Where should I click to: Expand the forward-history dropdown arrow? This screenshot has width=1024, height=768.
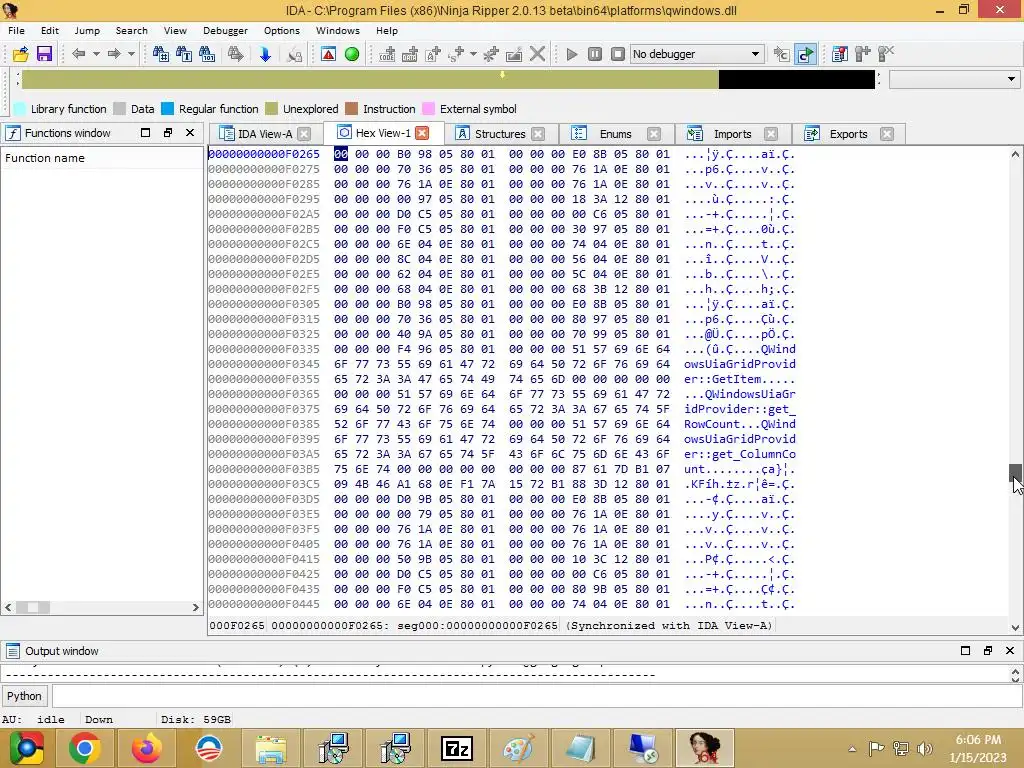pos(131,54)
